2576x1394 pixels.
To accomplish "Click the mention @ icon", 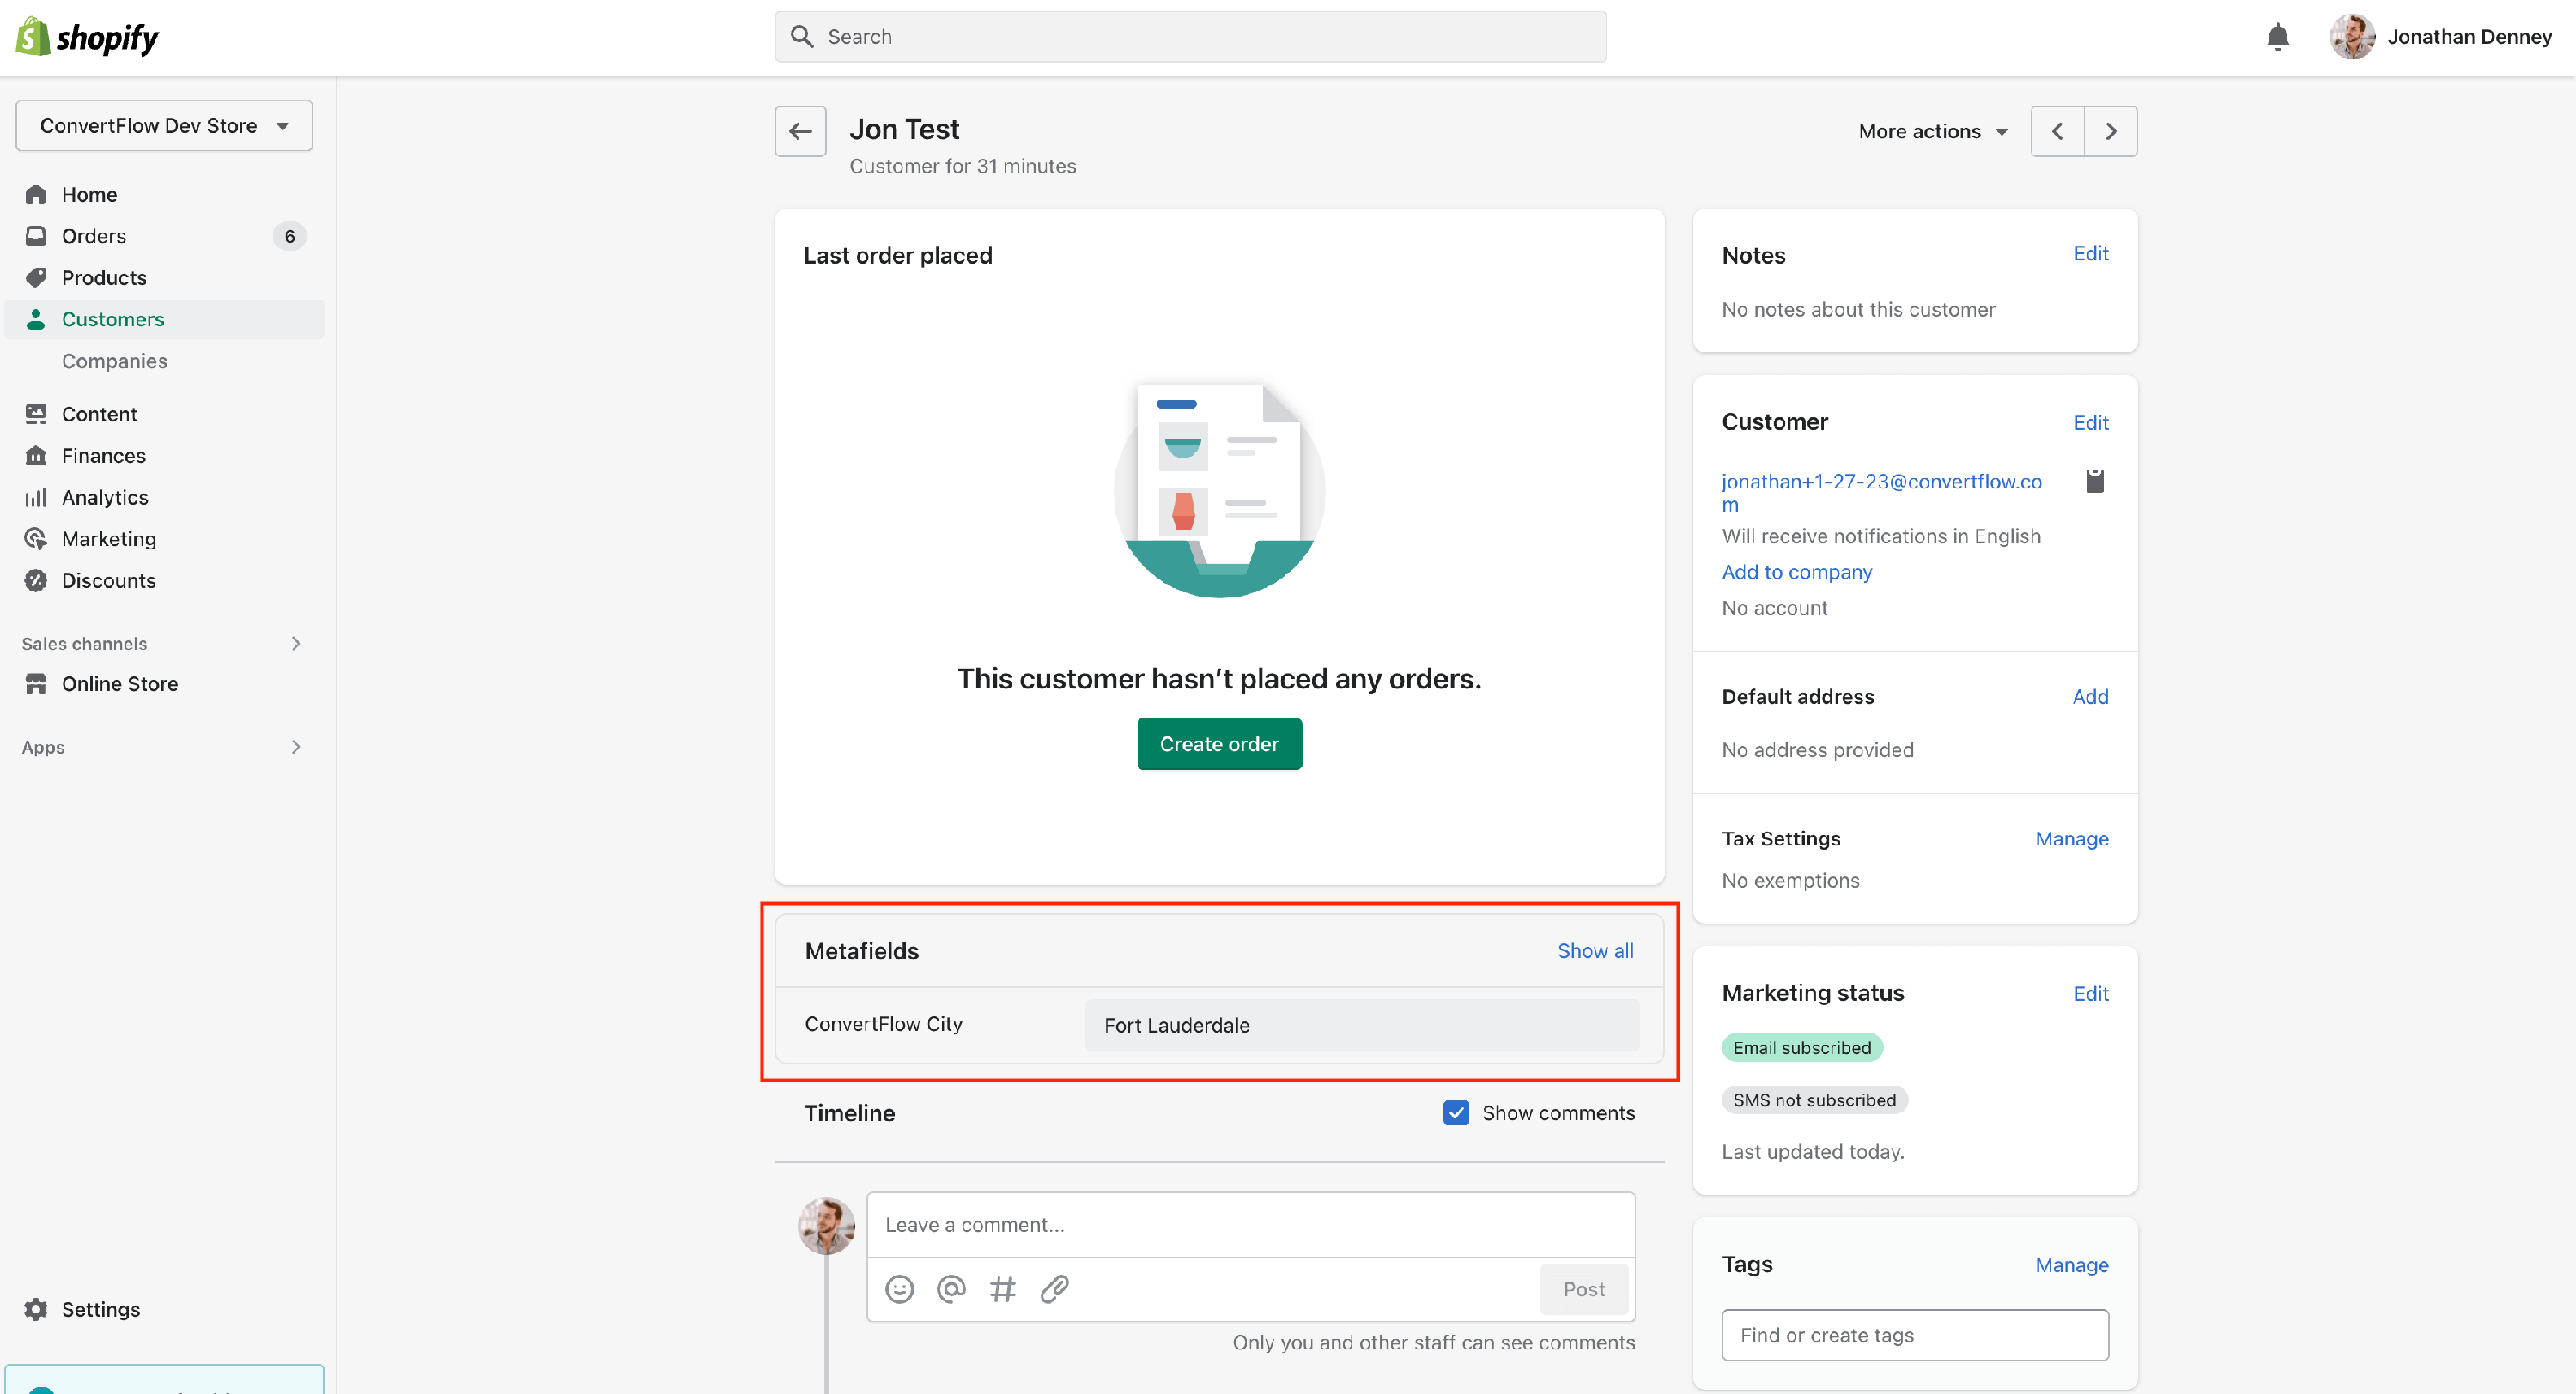I will pyautogui.click(x=950, y=1289).
